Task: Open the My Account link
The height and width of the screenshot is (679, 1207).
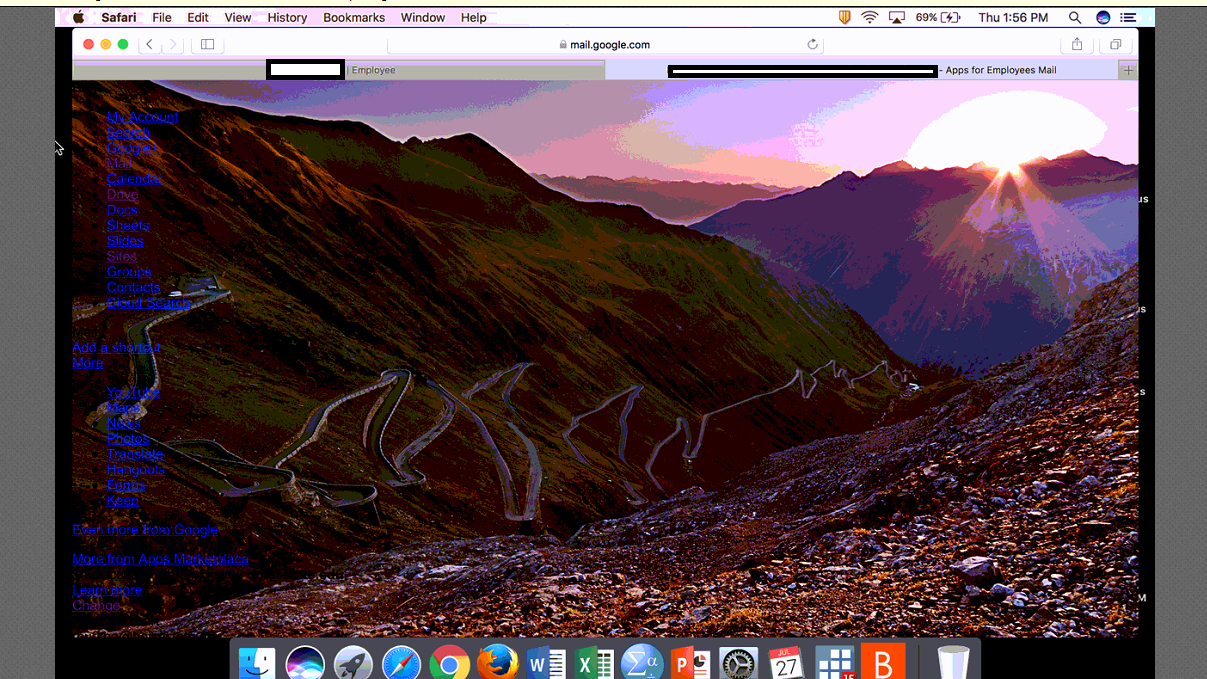Action: tap(142, 117)
